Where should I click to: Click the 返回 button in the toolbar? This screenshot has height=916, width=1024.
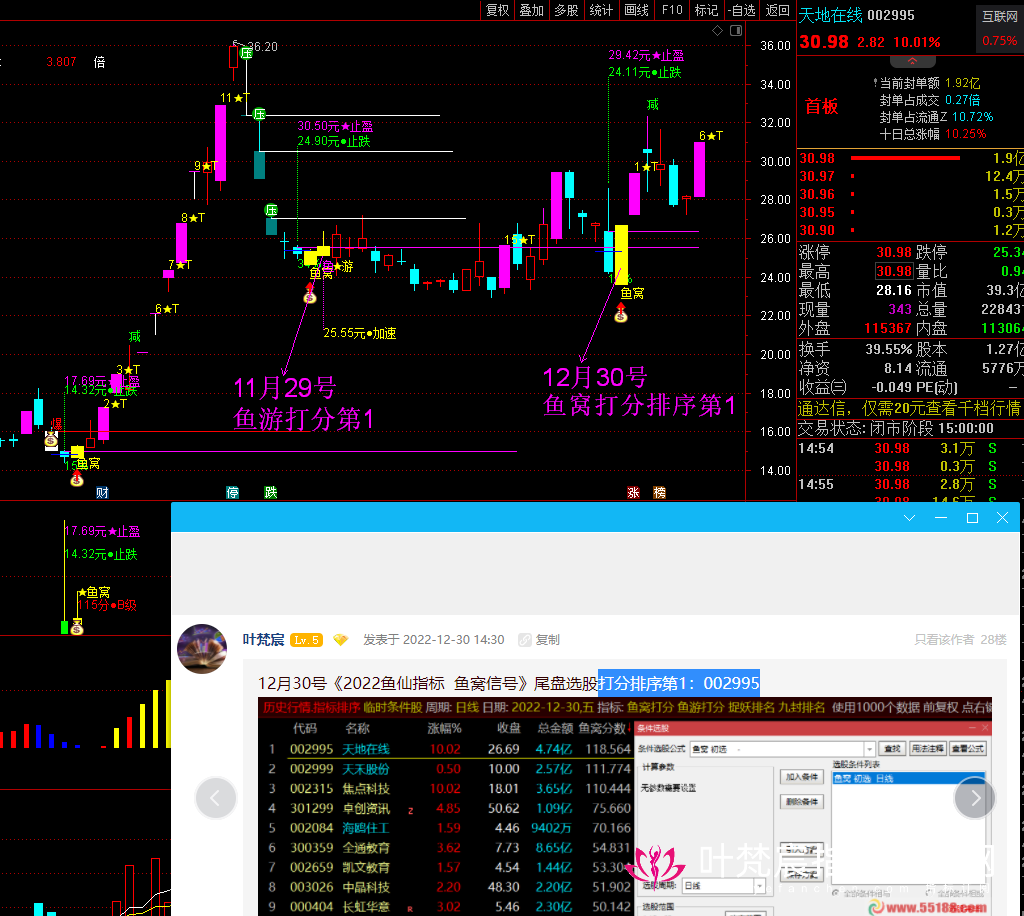[x=777, y=10]
